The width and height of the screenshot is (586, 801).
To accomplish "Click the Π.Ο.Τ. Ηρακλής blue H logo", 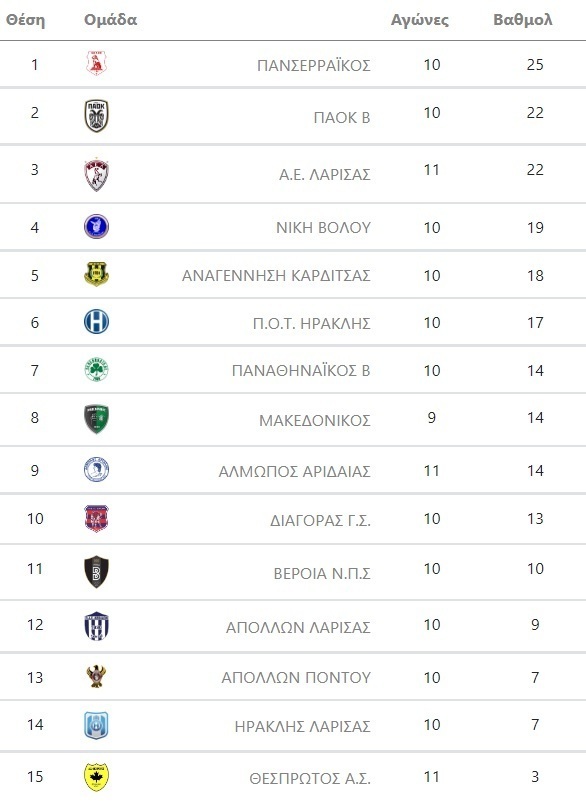I will pyautogui.click(x=97, y=322).
